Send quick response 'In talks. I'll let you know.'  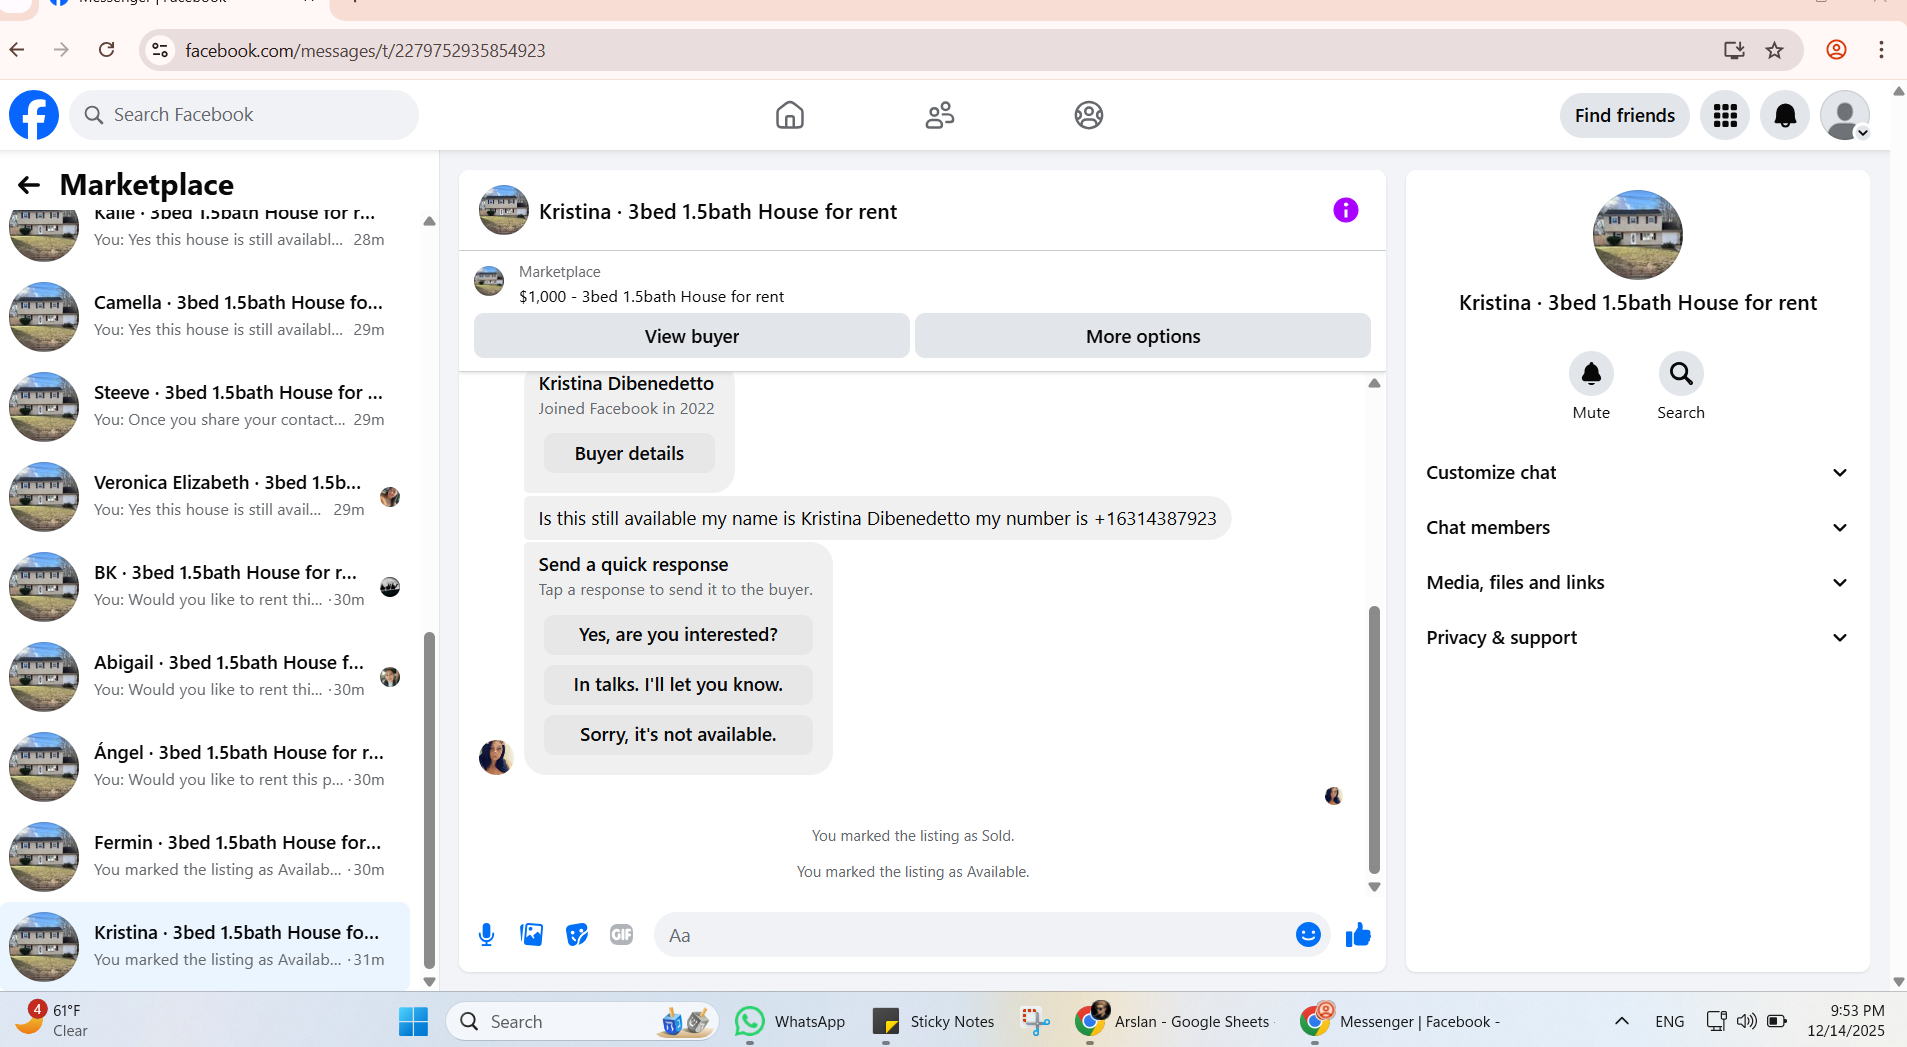(678, 684)
